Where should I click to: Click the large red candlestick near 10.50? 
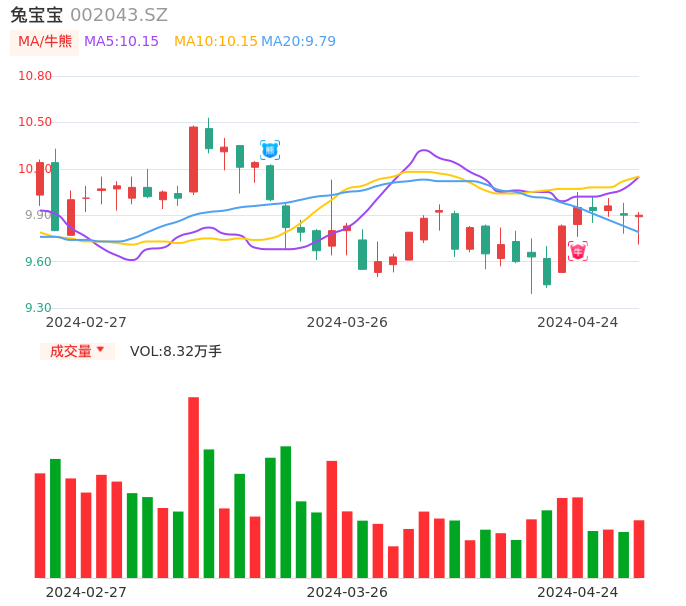193,159
